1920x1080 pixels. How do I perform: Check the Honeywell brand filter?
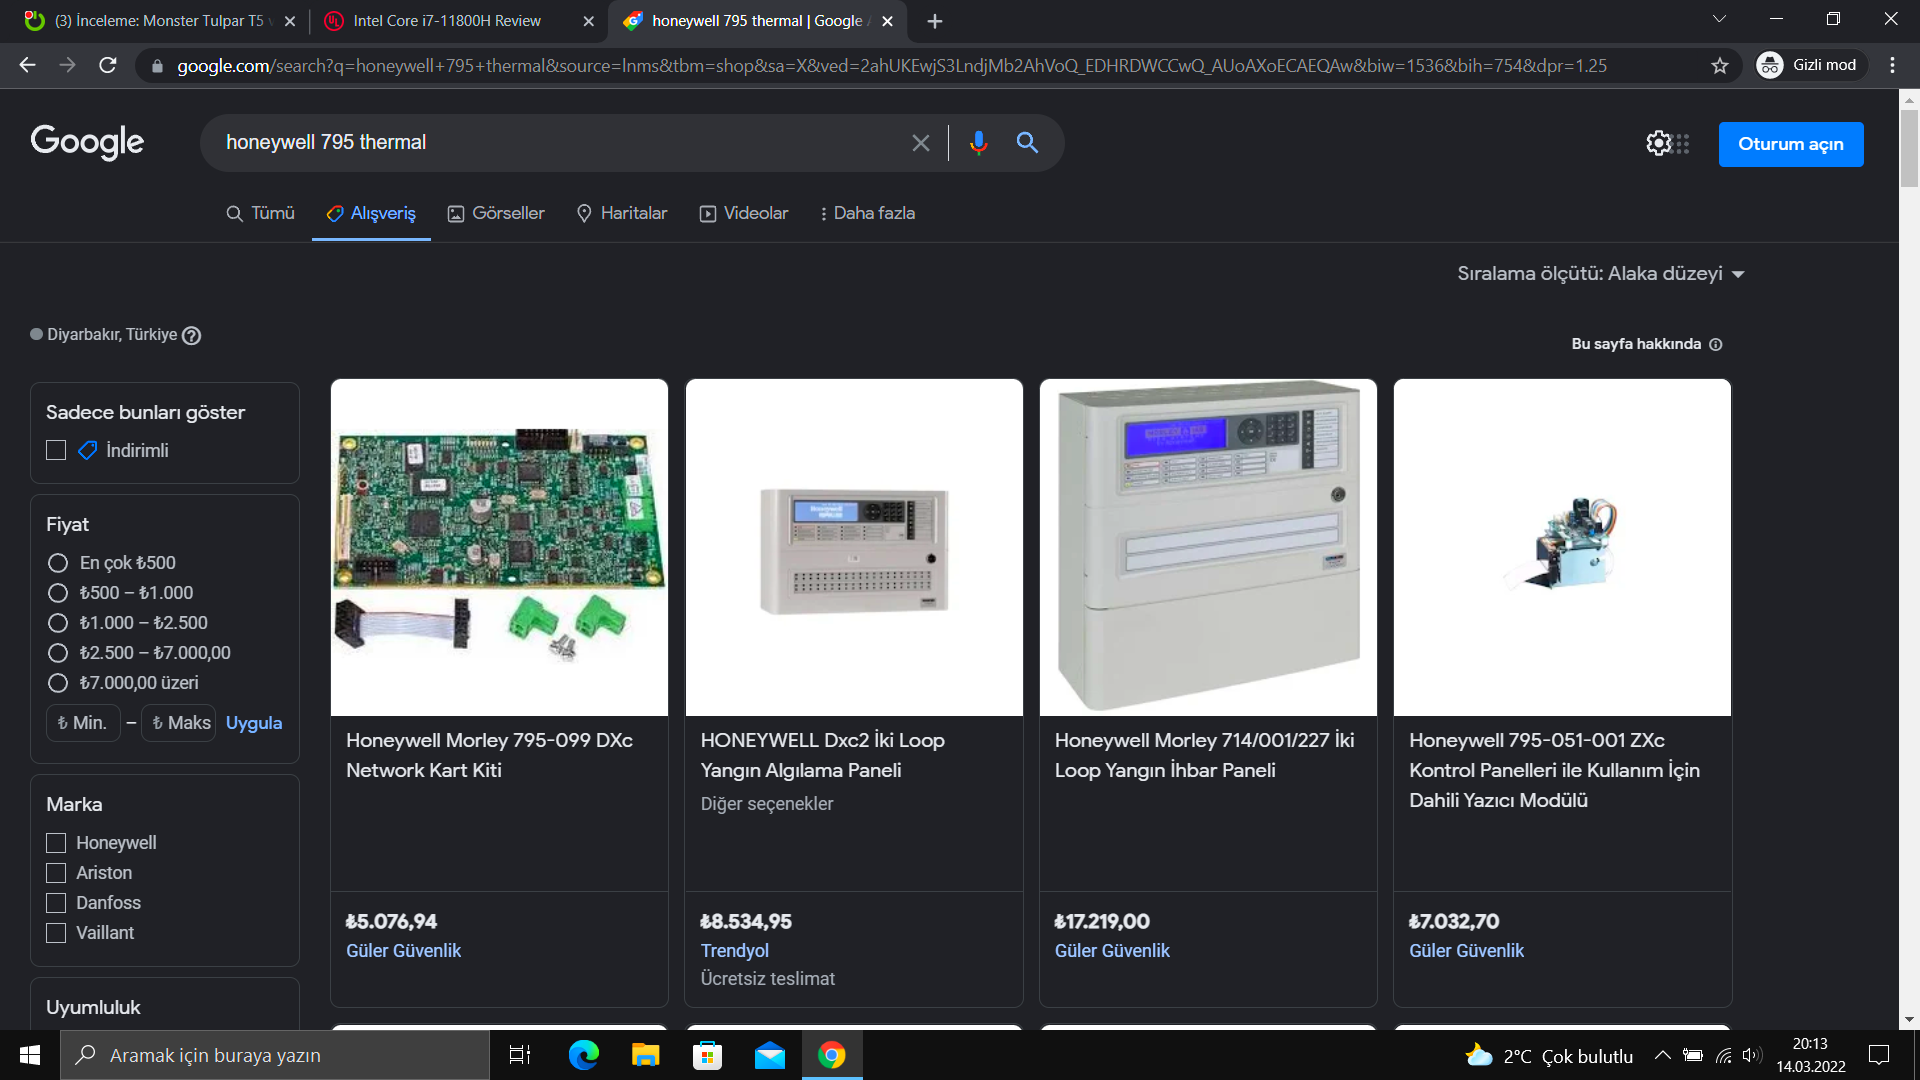pyautogui.click(x=57, y=843)
